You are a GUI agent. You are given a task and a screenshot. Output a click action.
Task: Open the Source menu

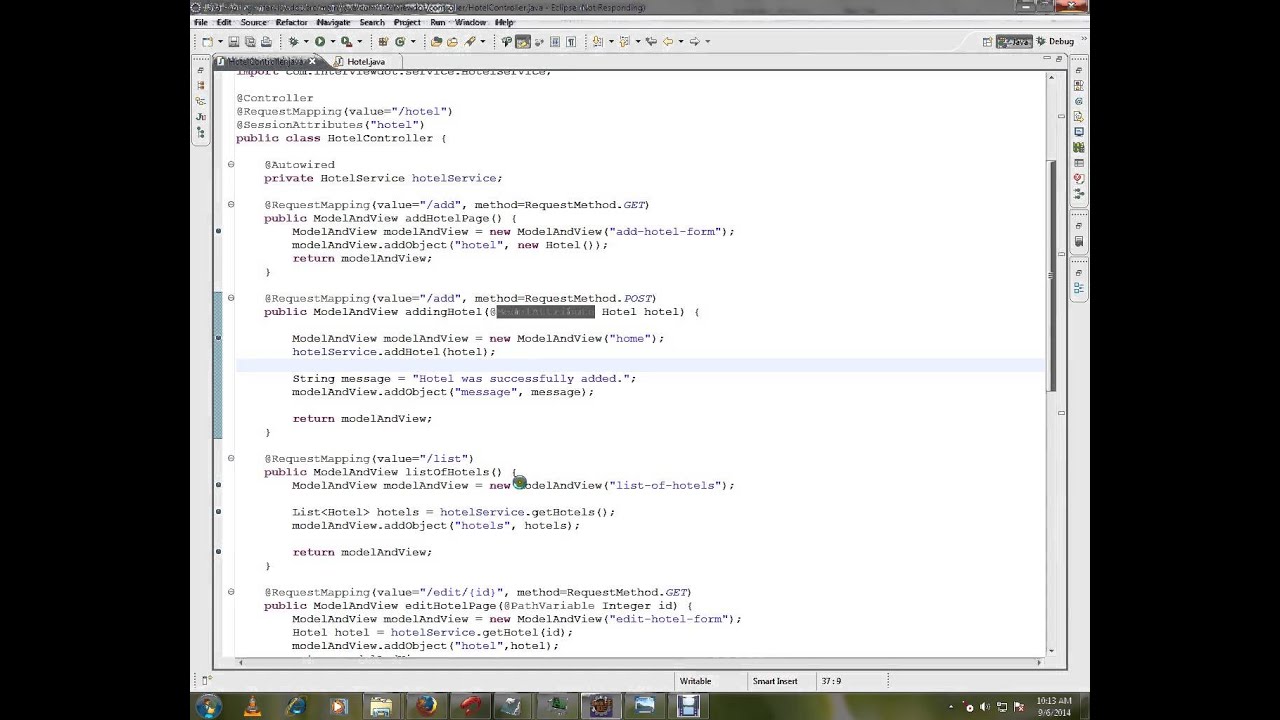pyautogui.click(x=253, y=22)
